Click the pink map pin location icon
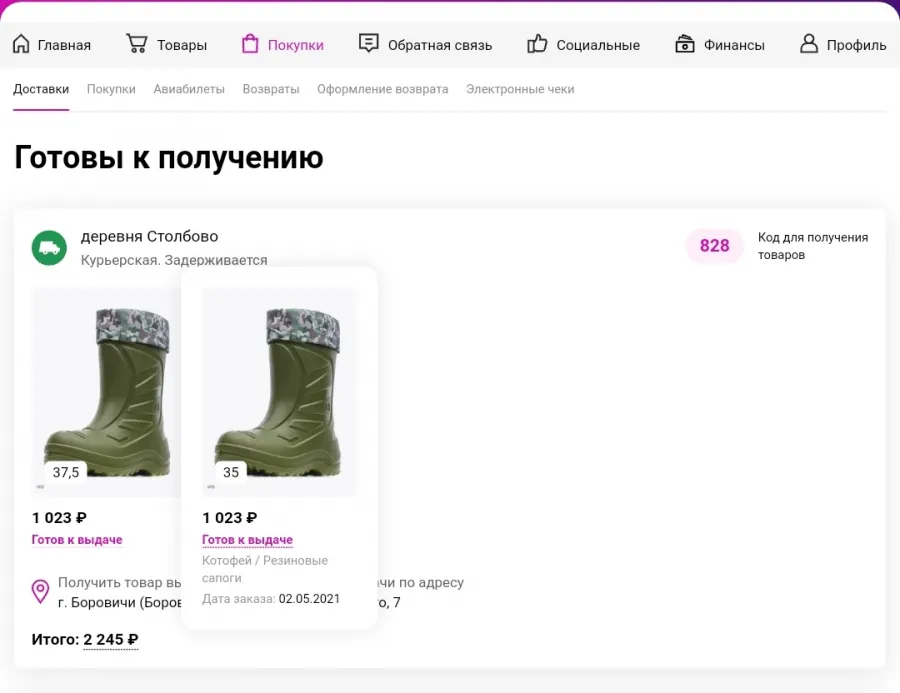The width and height of the screenshot is (900, 693). point(40,591)
